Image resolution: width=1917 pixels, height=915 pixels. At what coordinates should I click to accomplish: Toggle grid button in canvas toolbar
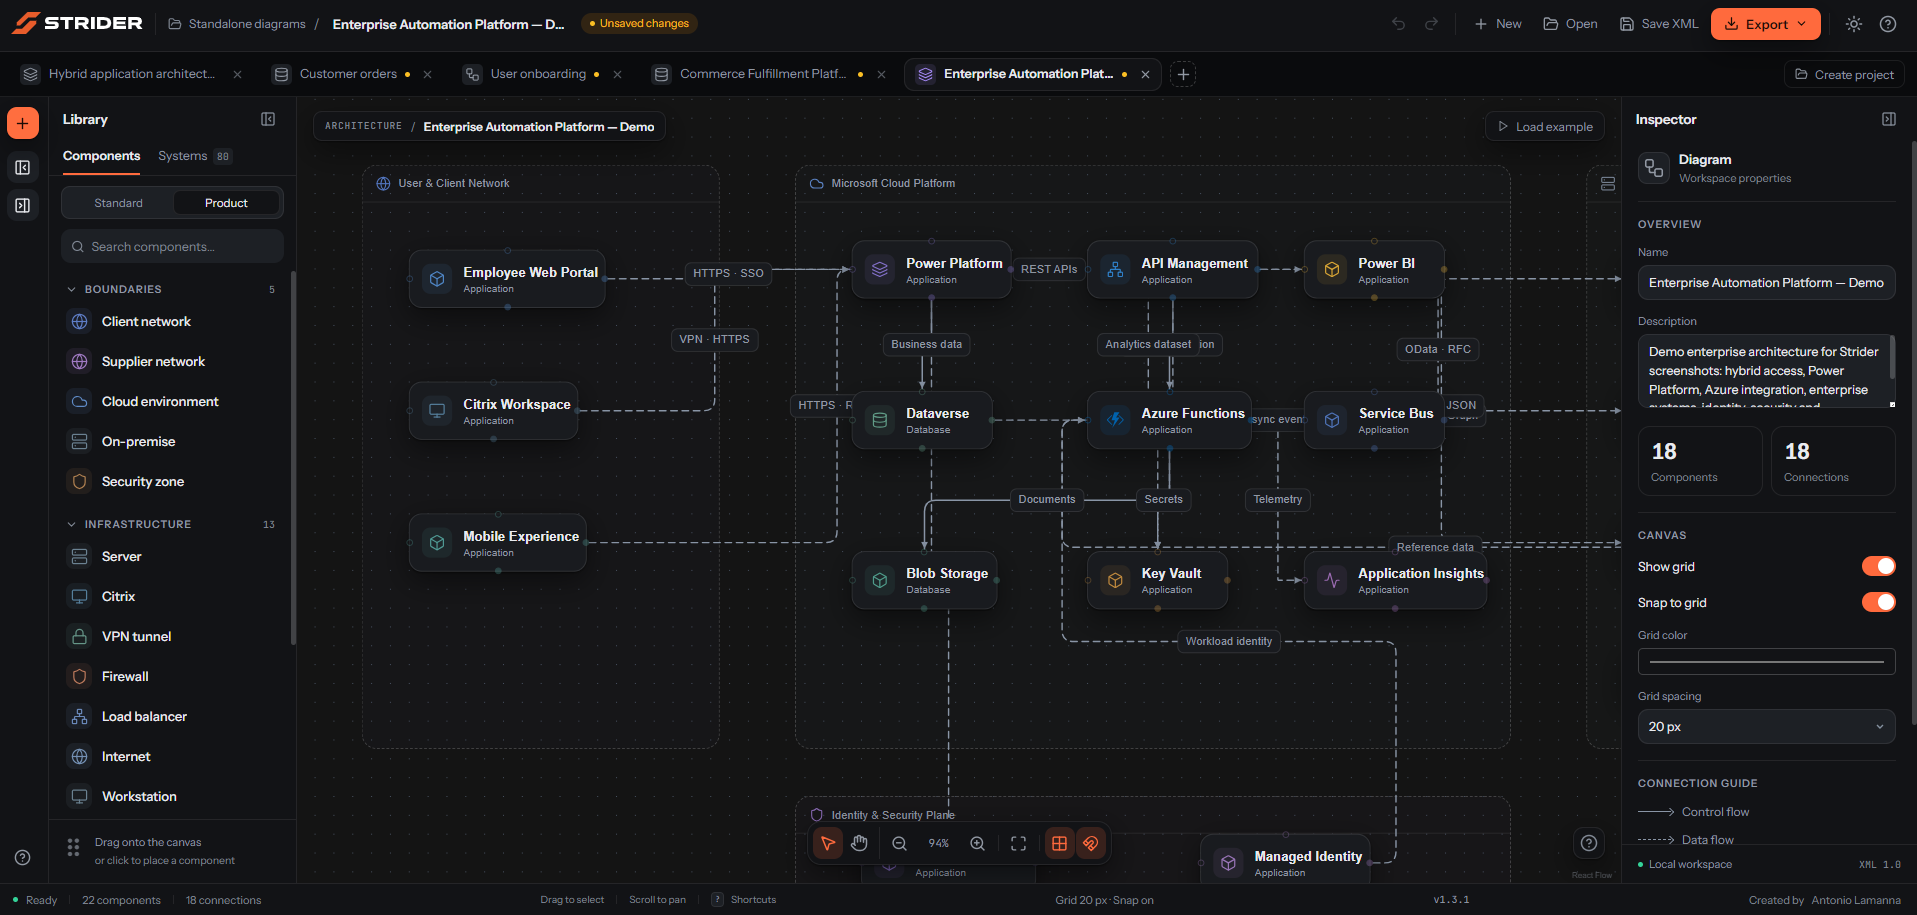pyautogui.click(x=1059, y=844)
